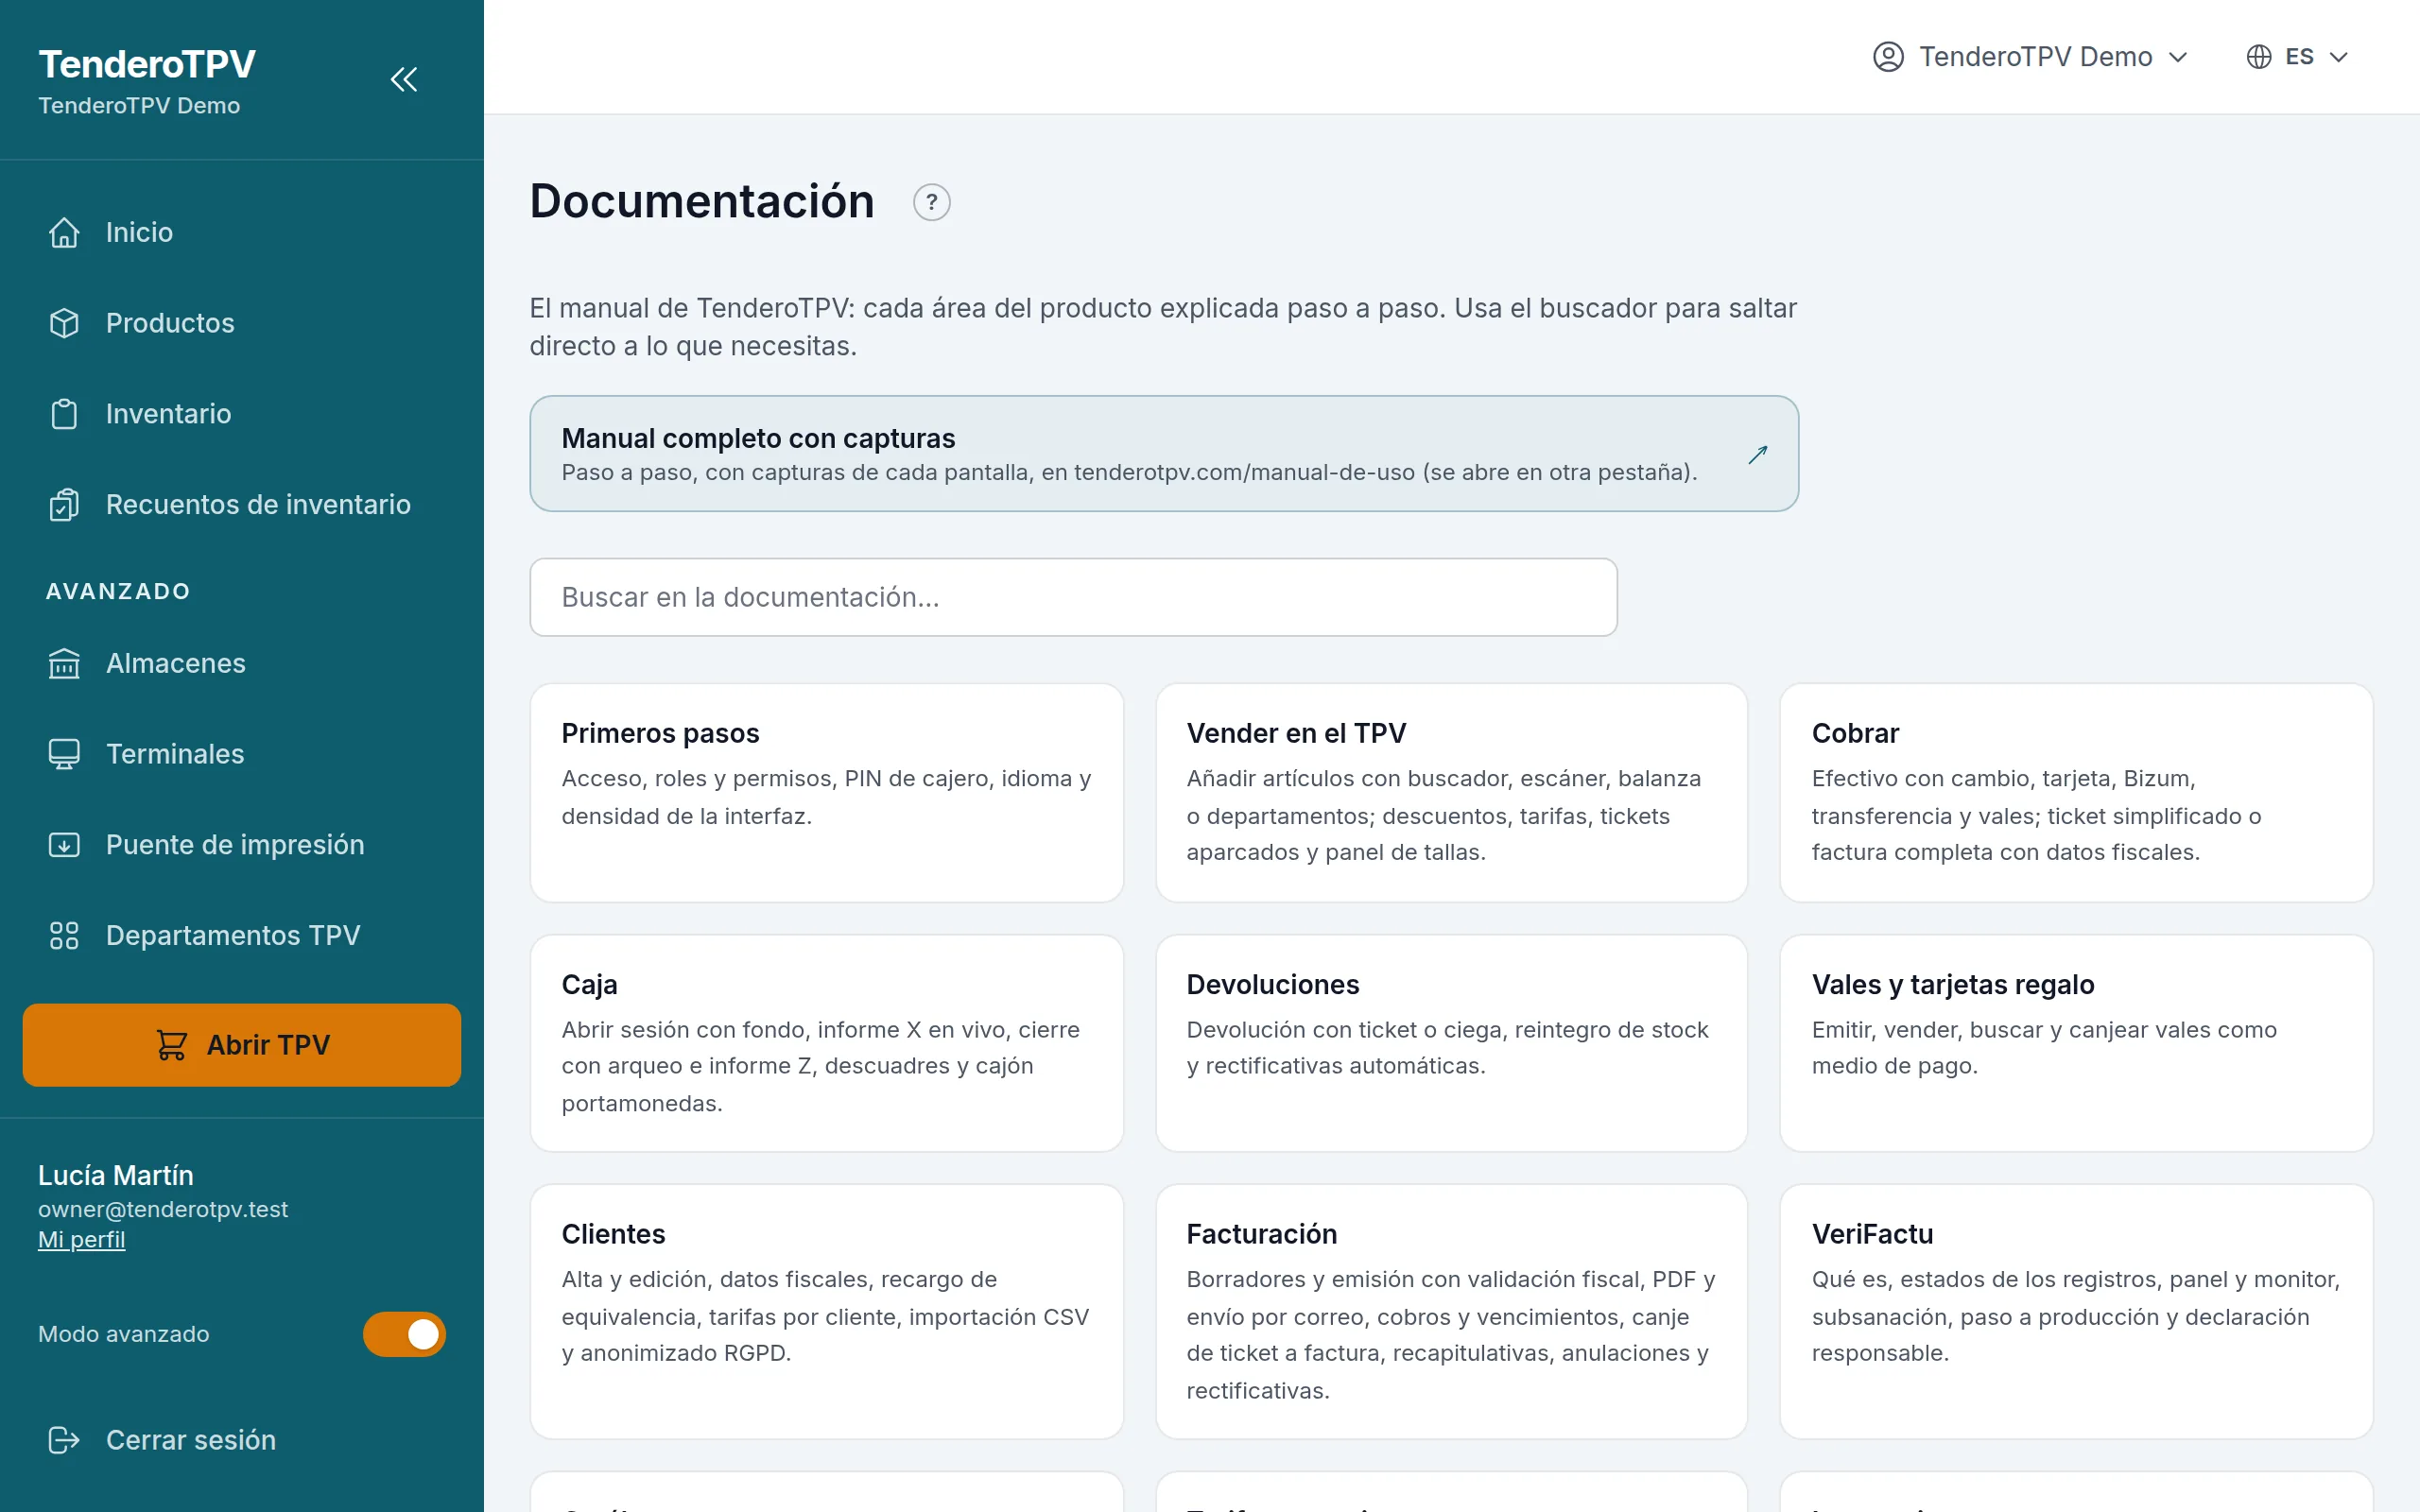This screenshot has width=2420, height=1512.
Task: Click the user avatar icon in header
Action: coord(1887,57)
